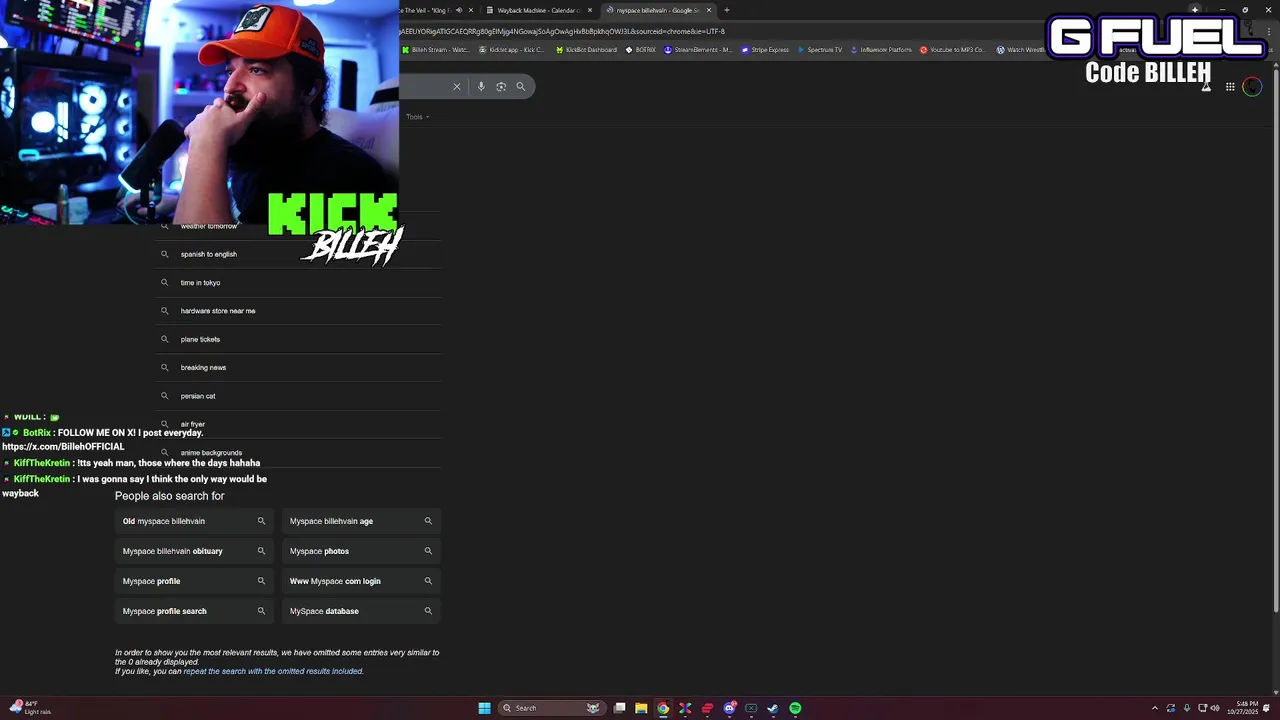1280x720 pixels.
Task: Open the microphone tray icon
Action: pyautogui.click(x=1187, y=708)
